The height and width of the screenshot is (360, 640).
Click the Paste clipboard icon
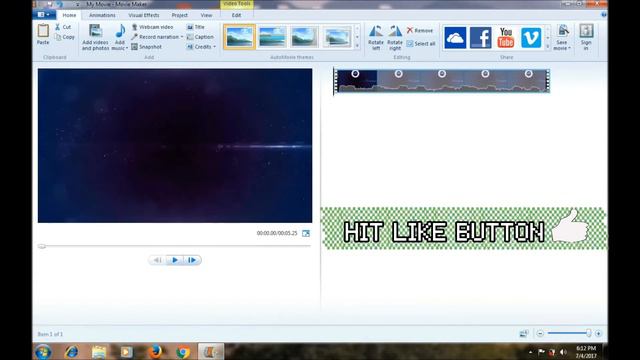pyautogui.click(x=43, y=31)
